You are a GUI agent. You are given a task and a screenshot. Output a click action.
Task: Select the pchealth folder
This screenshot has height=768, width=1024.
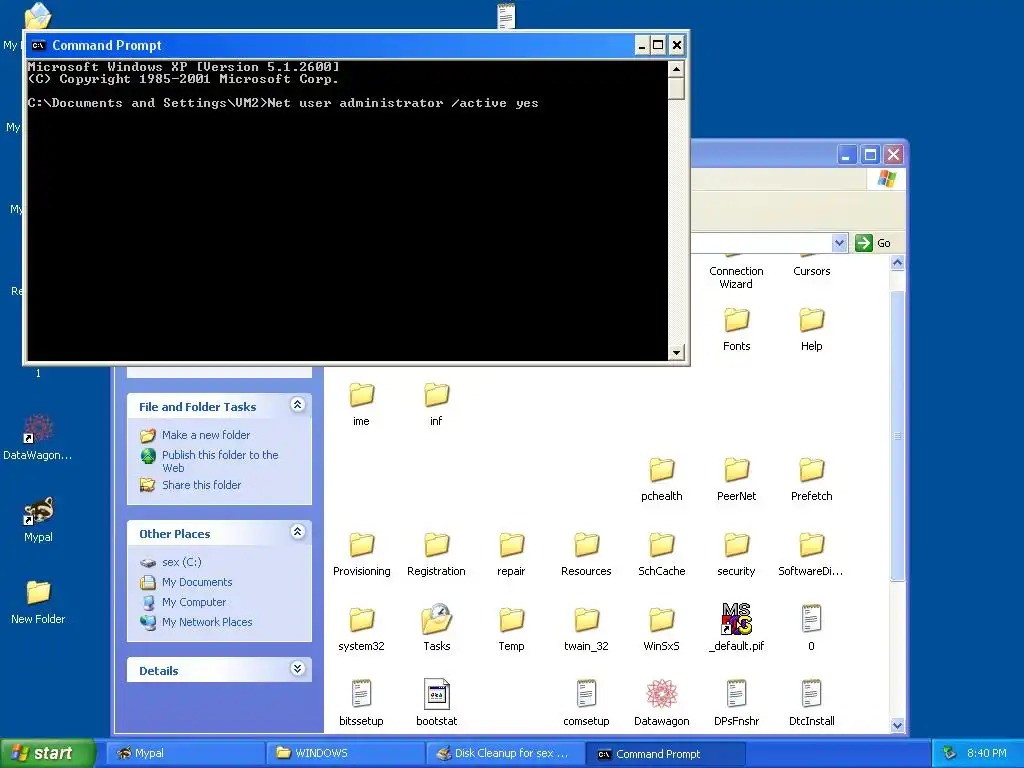click(662, 479)
